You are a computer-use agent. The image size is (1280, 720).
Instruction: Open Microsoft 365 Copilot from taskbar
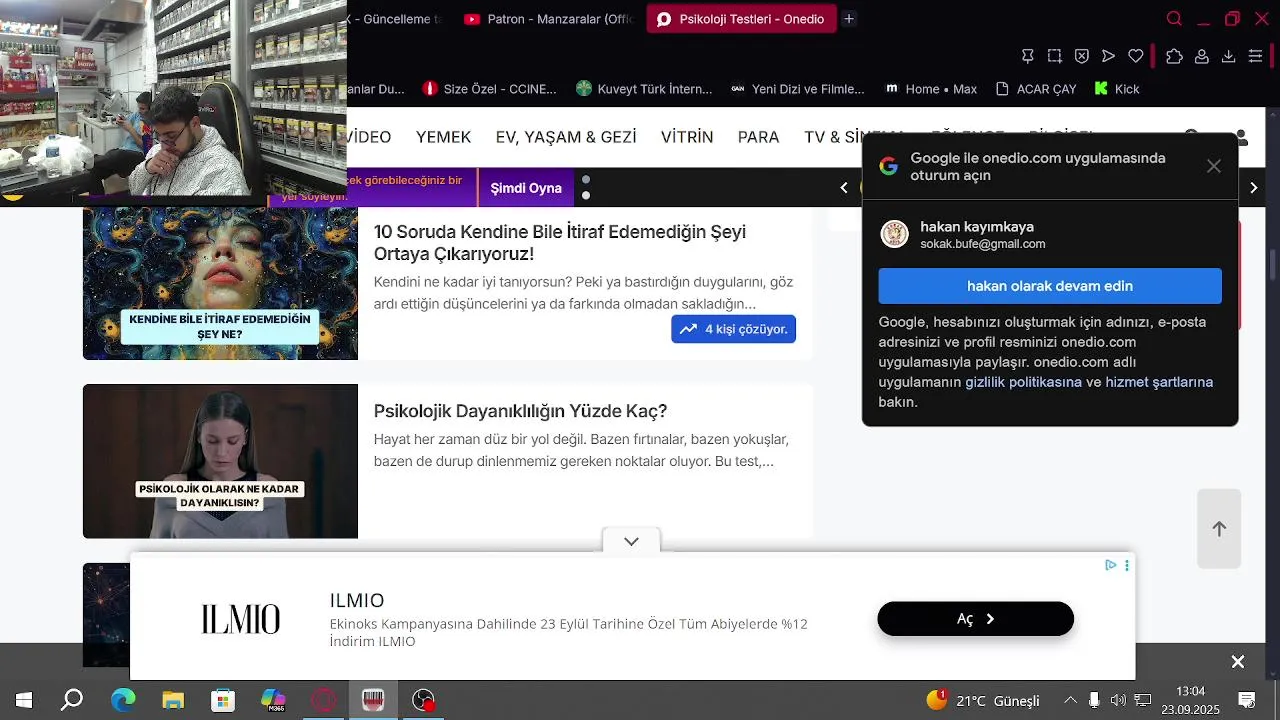coord(273,700)
